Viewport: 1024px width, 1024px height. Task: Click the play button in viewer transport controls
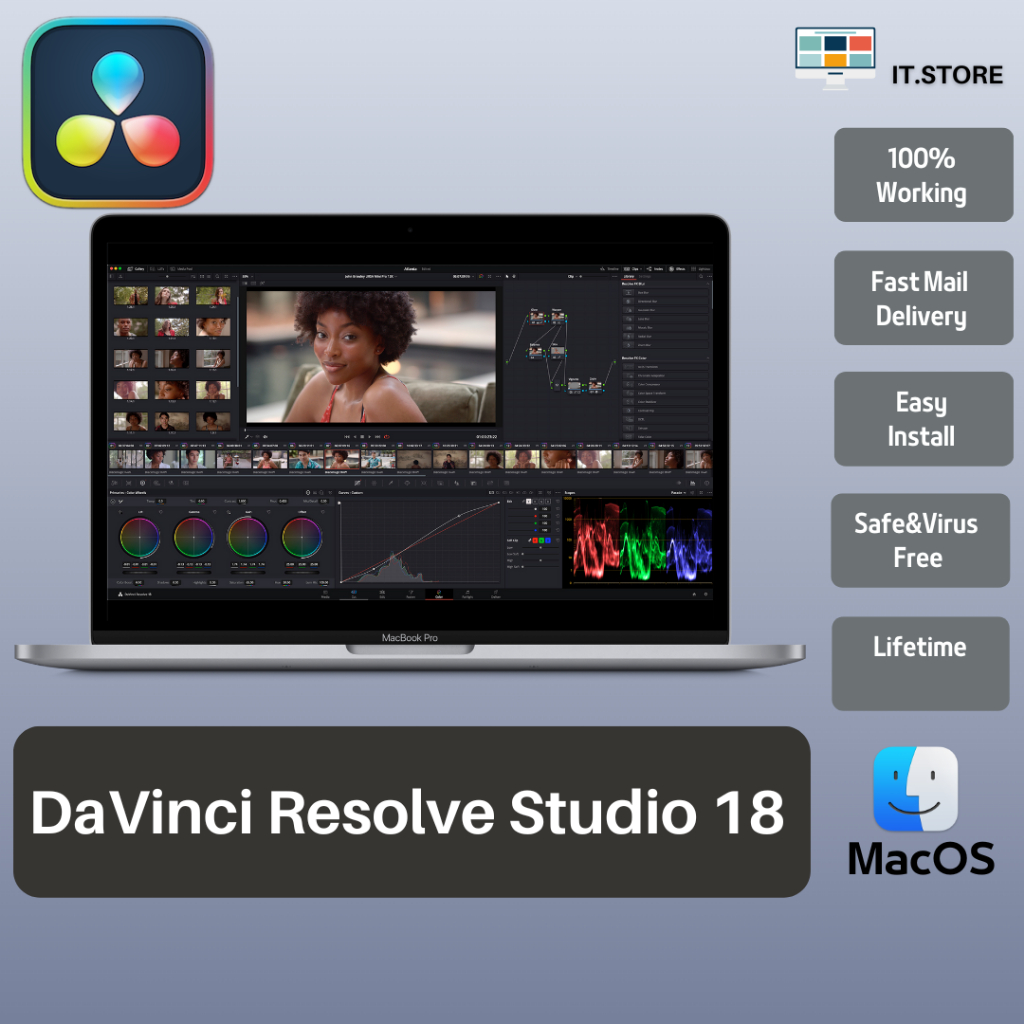pyautogui.click(x=369, y=437)
